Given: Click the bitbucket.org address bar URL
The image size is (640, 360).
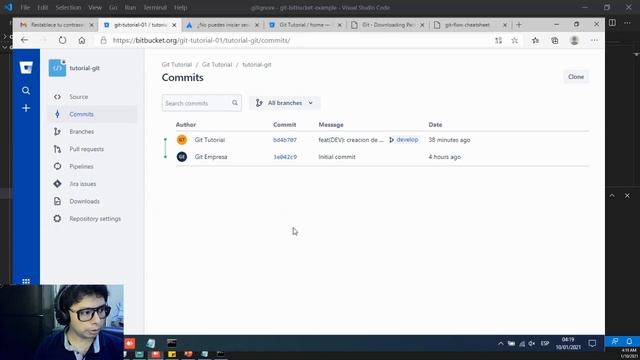Looking at the screenshot, I should tap(202, 40).
